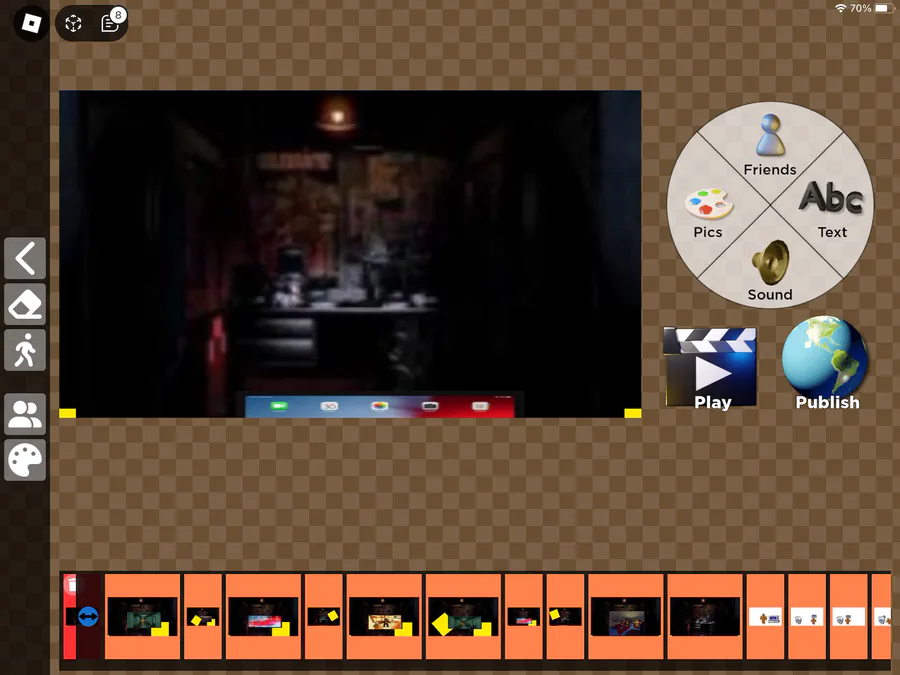Delete frame using the trash icon in timeline

tap(70, 585)
